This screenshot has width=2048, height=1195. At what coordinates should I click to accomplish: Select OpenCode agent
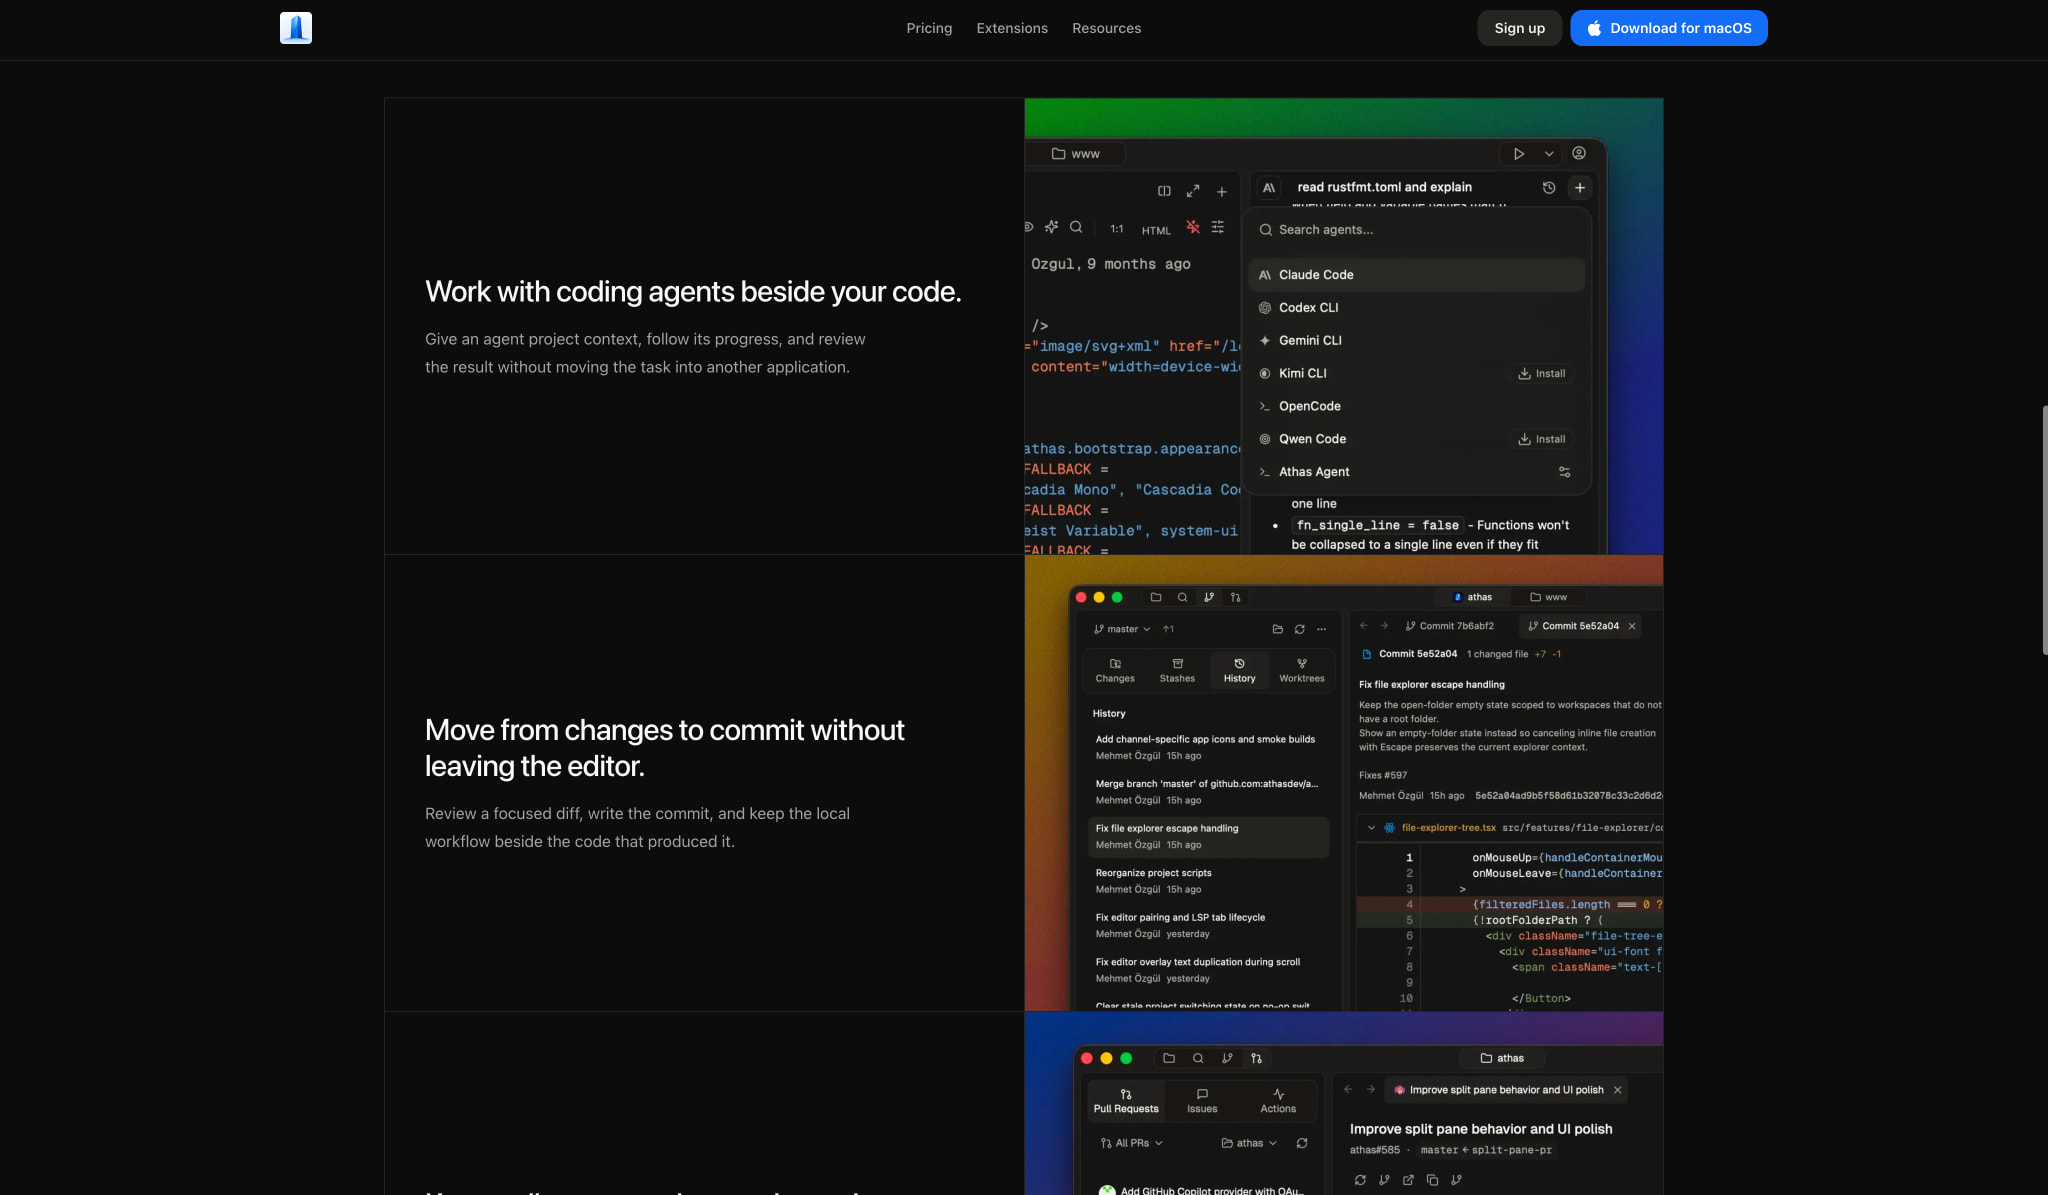[1417, 406]
